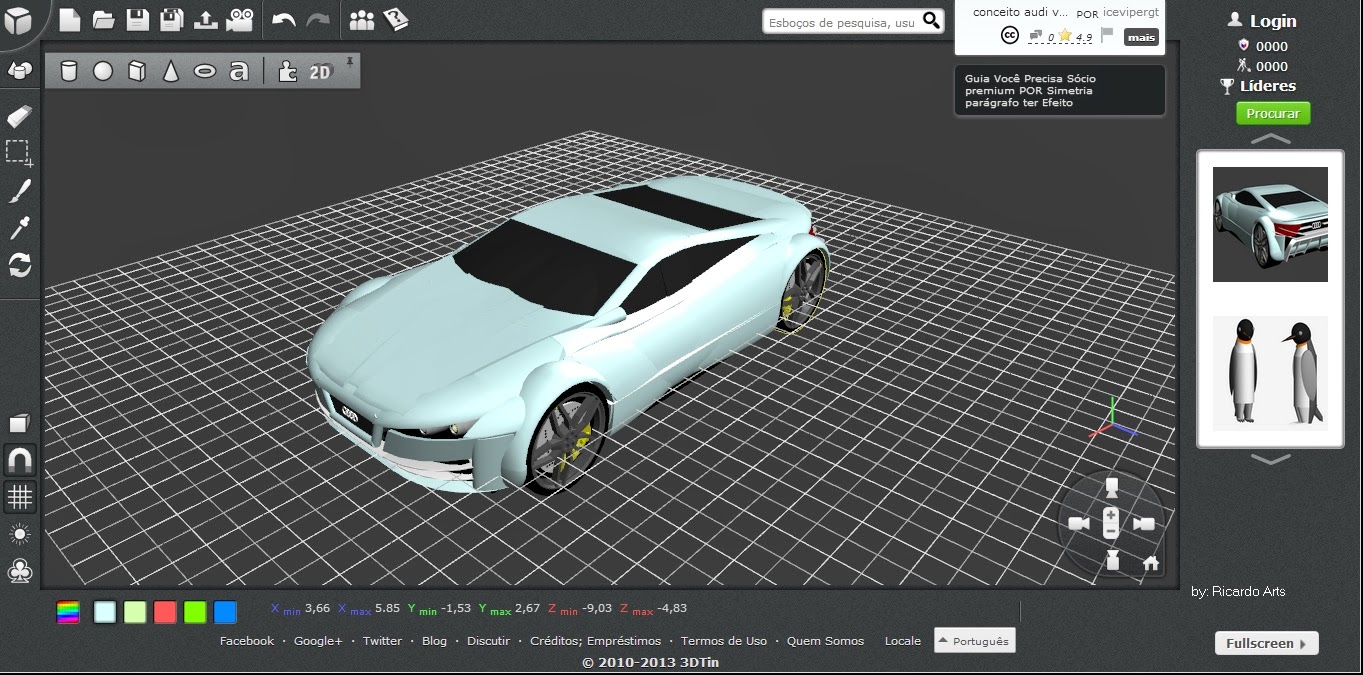Toggle the grid display

pos(18,497)
